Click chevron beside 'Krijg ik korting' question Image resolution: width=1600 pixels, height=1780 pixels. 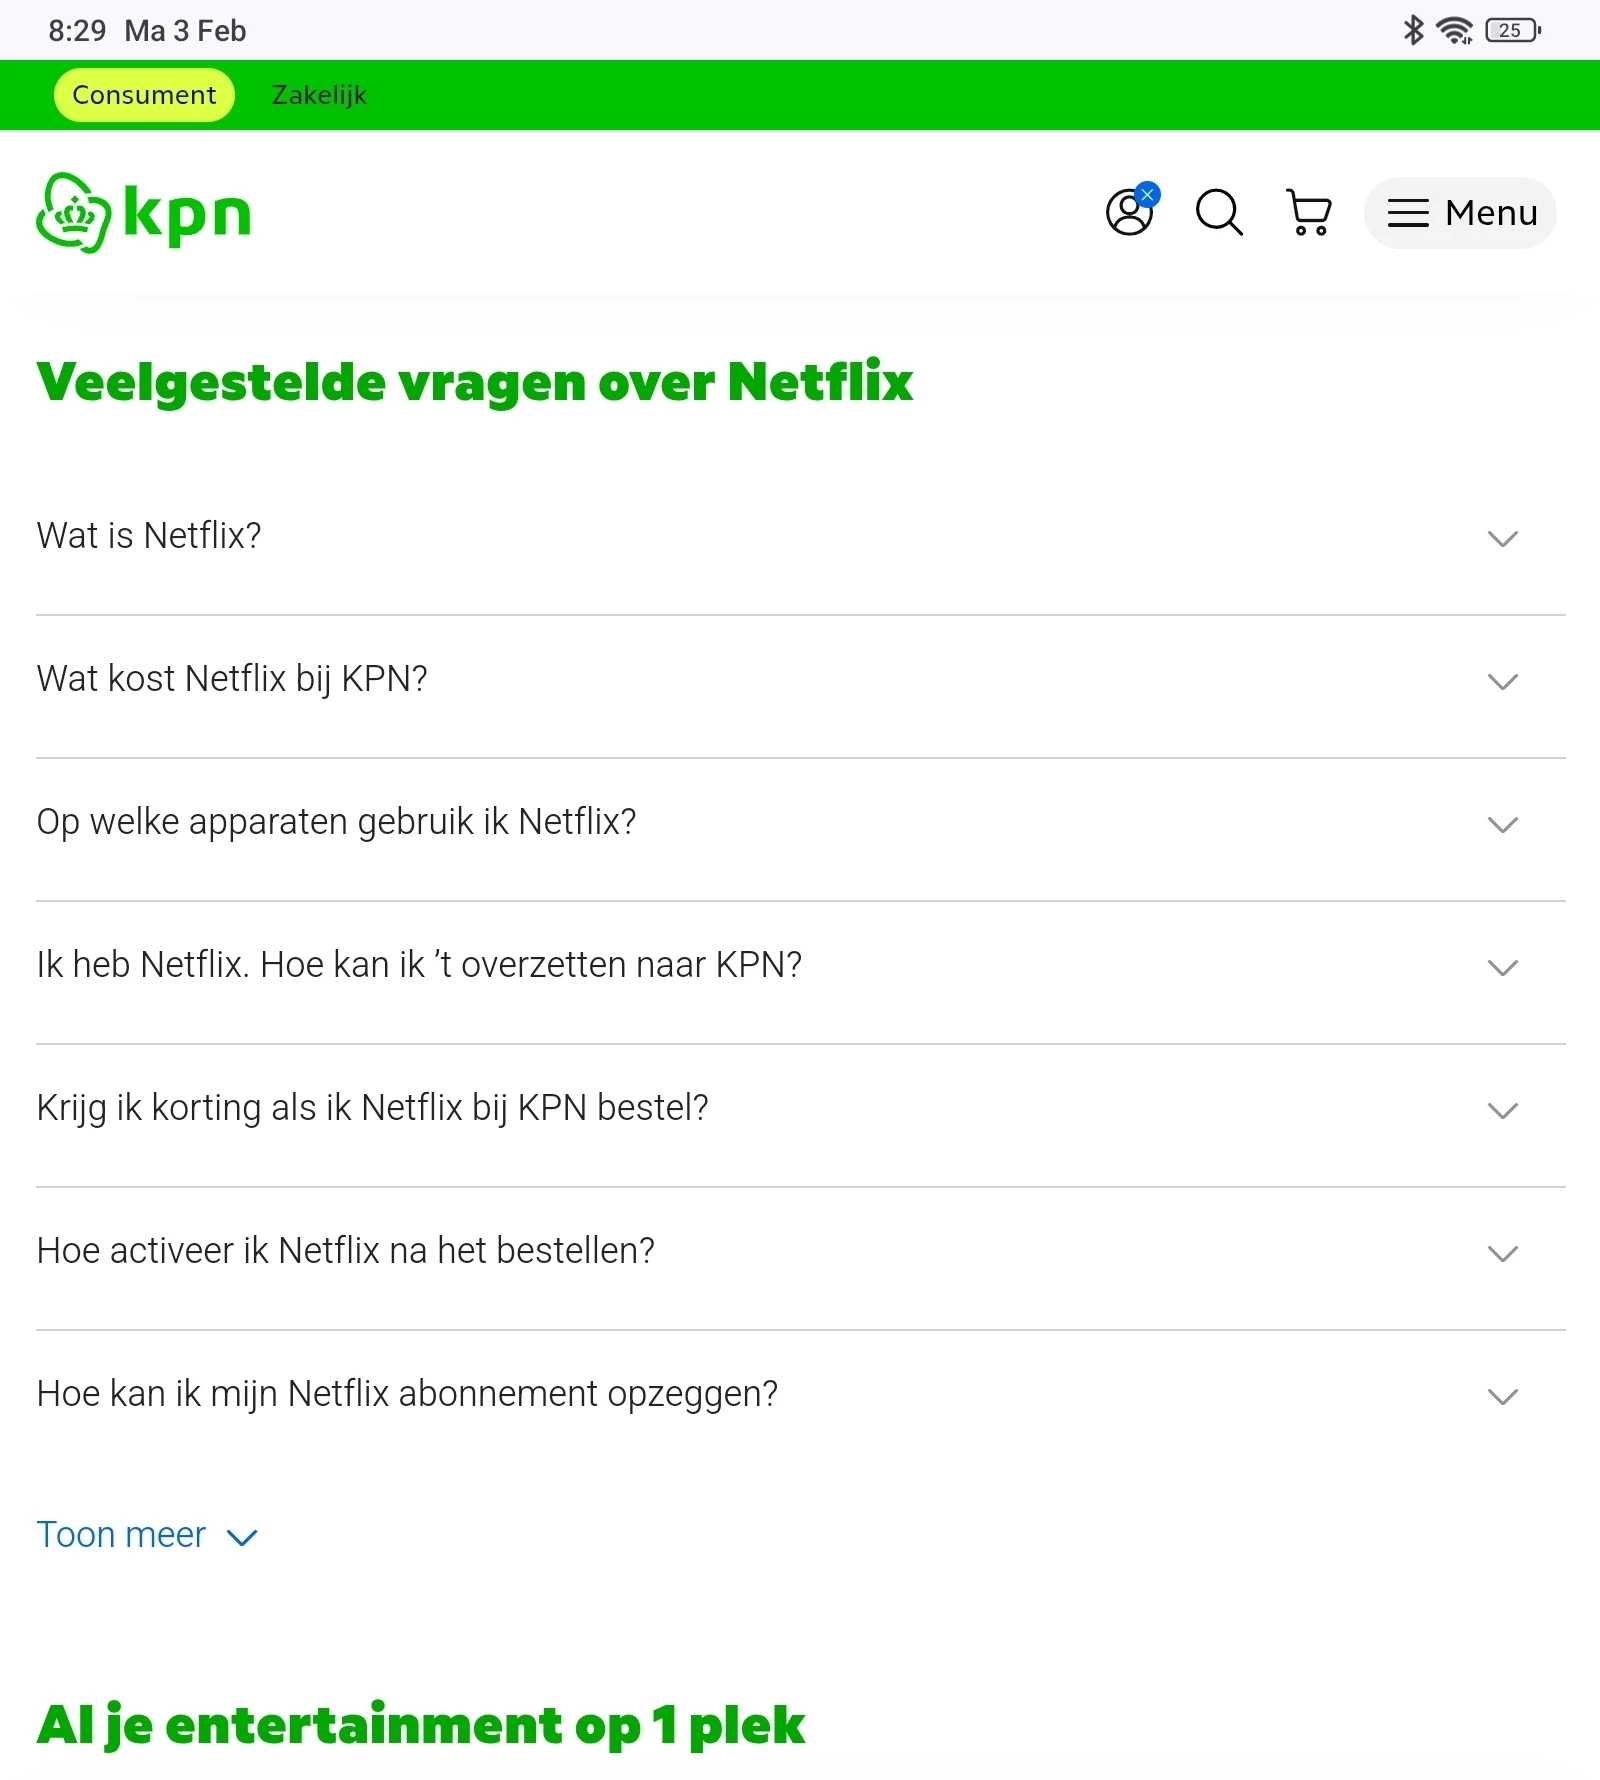click(1502, 1110)
